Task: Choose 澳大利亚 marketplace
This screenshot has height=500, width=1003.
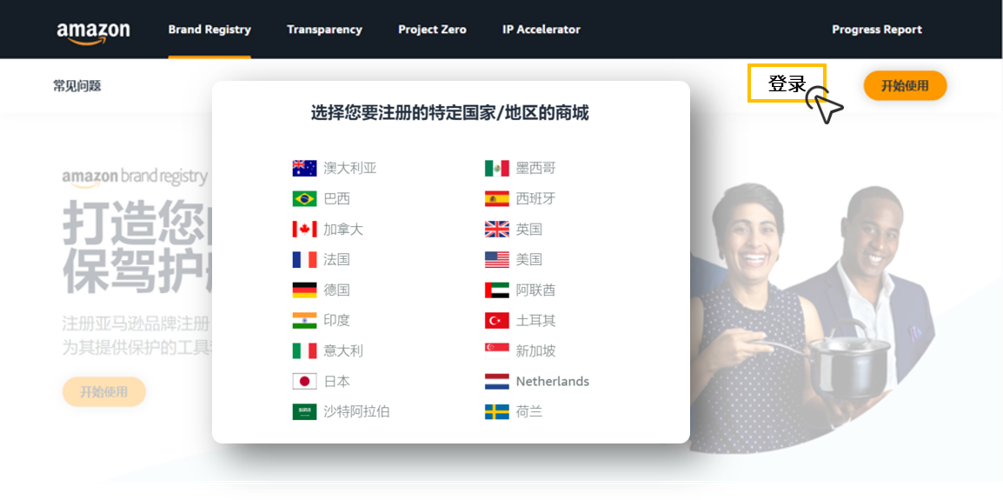Action: click(x=350, y=168)
